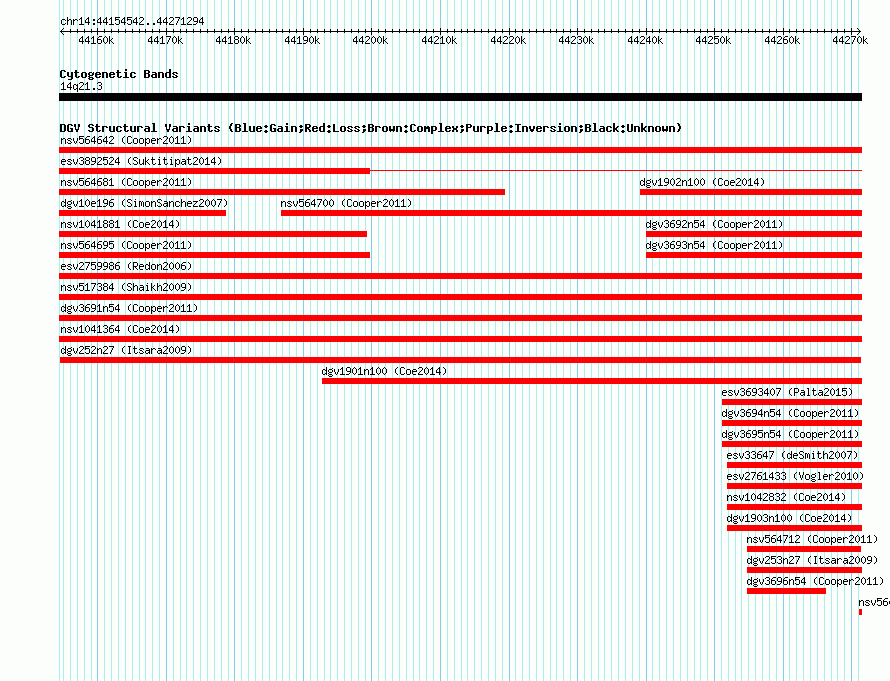Open the nsv564712 (Cooper2011) variant label
890x681 pixels.
[x=812, y=539]
